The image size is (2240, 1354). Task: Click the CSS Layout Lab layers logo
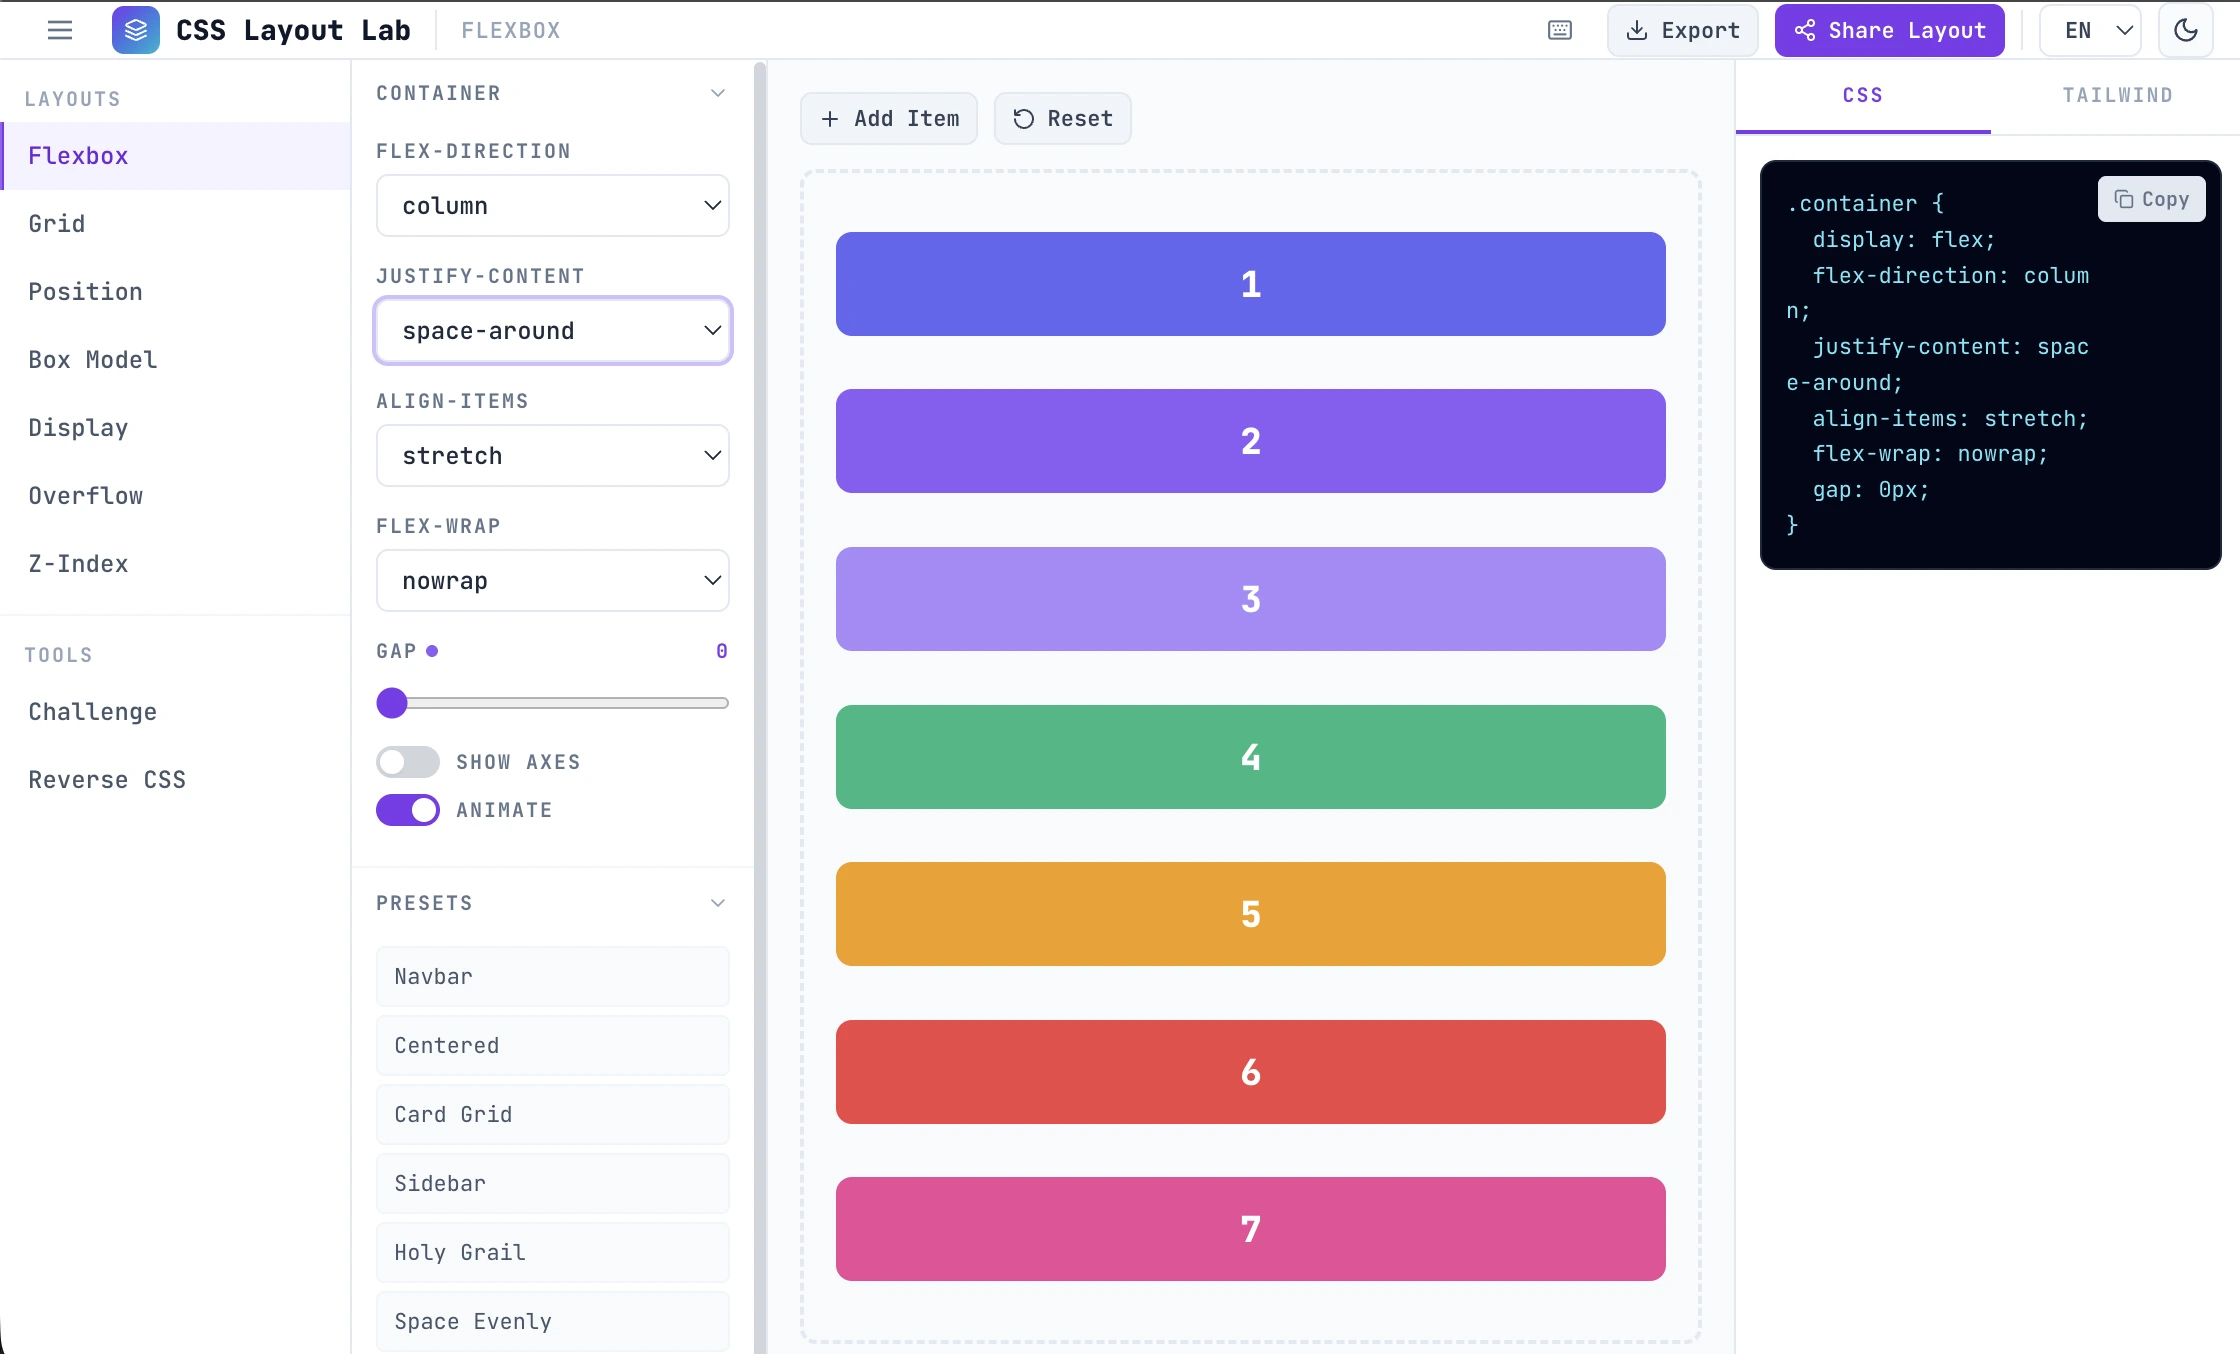135,30
